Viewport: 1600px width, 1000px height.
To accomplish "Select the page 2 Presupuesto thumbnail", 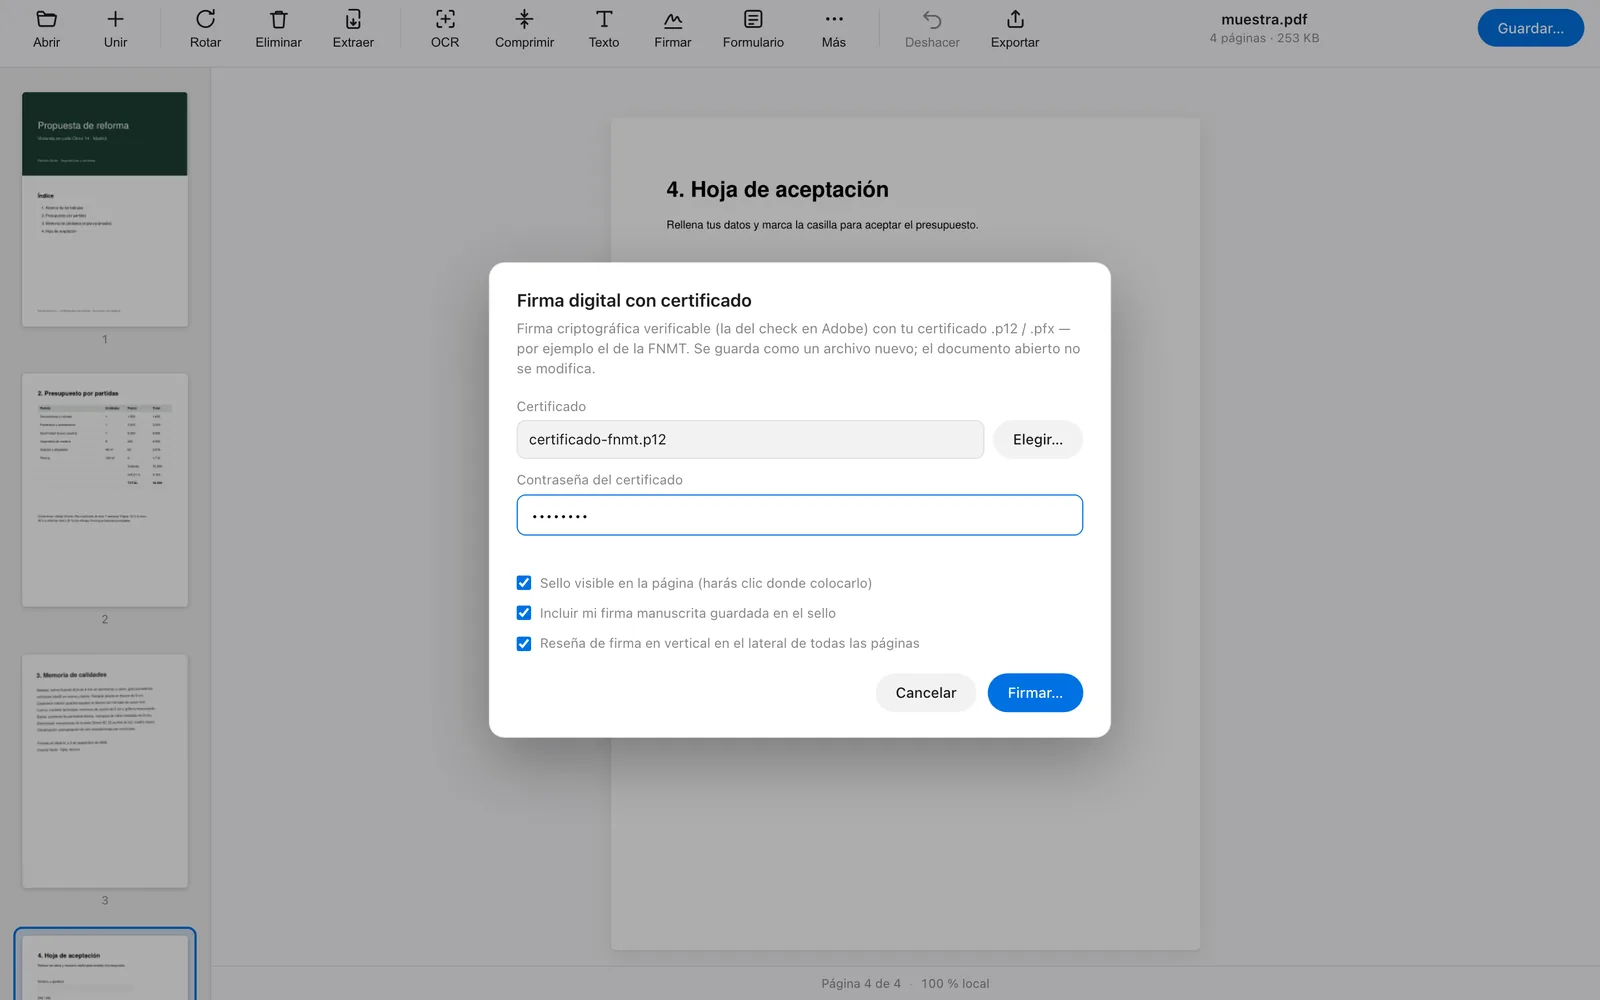I will [x=105, y=490].
